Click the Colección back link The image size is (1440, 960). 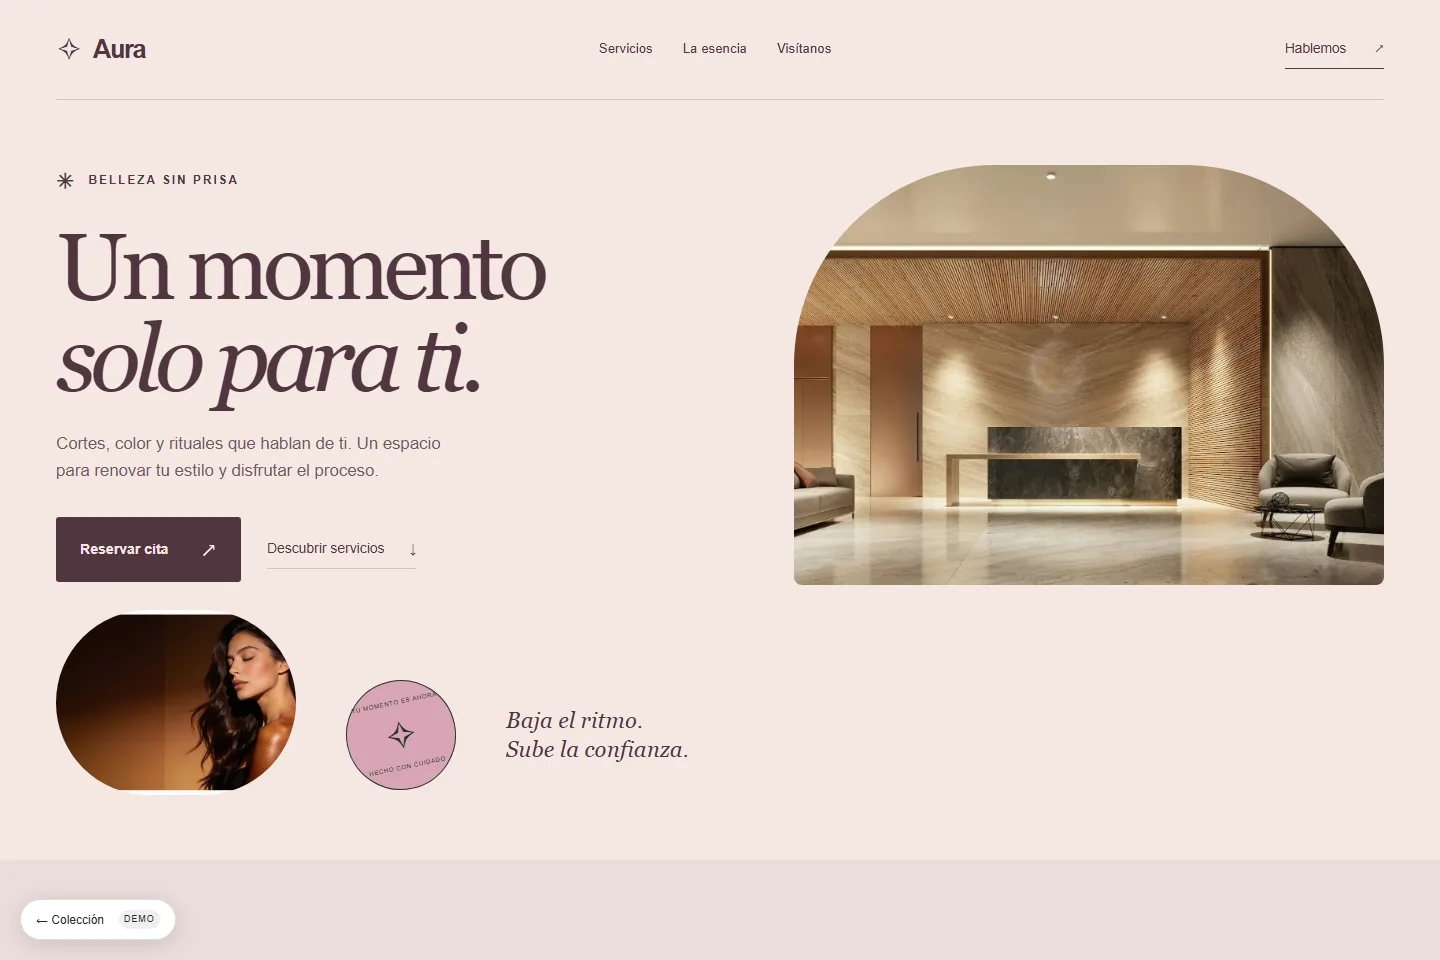70,920
